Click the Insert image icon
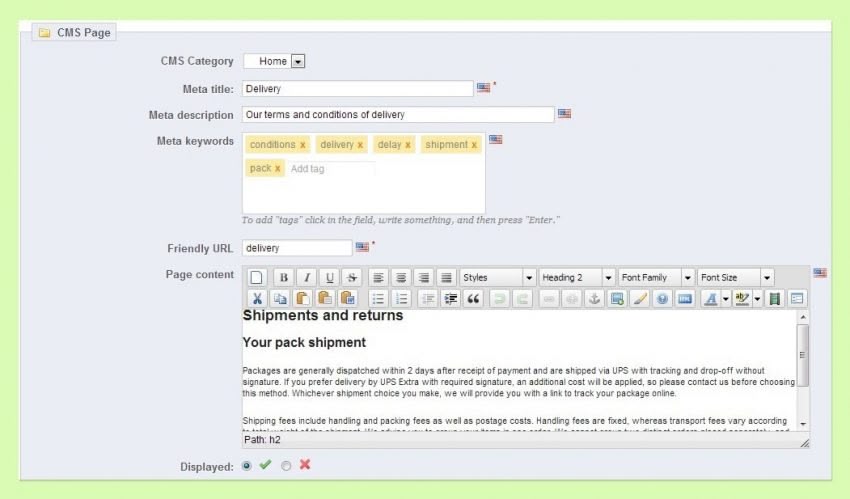Viewport: 850px width, 499px height. click(617, 299)
